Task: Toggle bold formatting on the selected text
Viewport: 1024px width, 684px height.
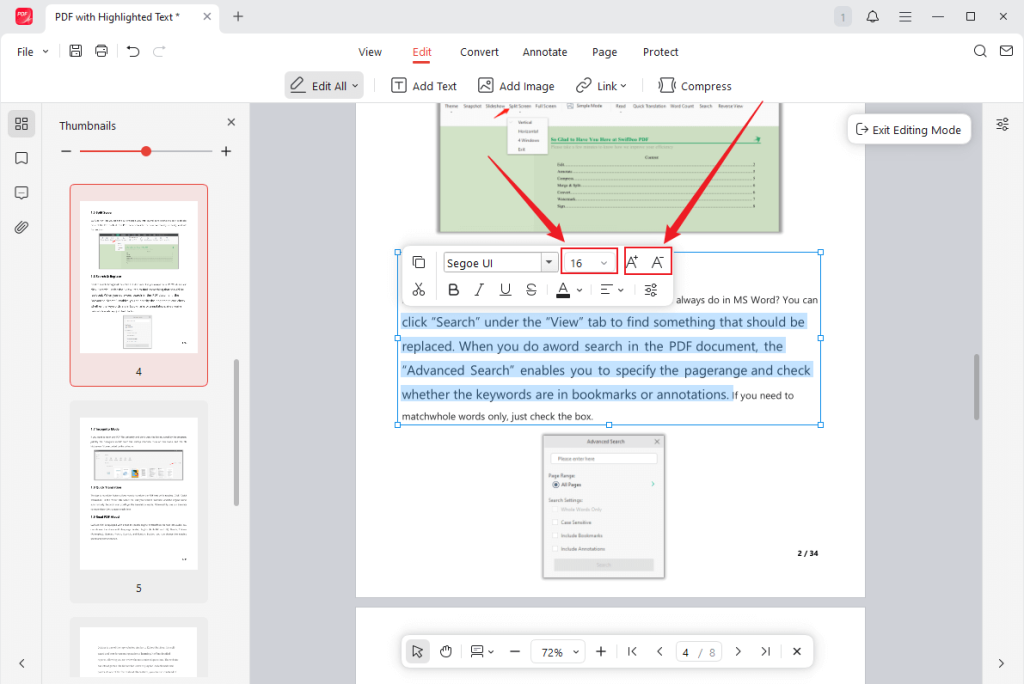Action: click(453, 290)
